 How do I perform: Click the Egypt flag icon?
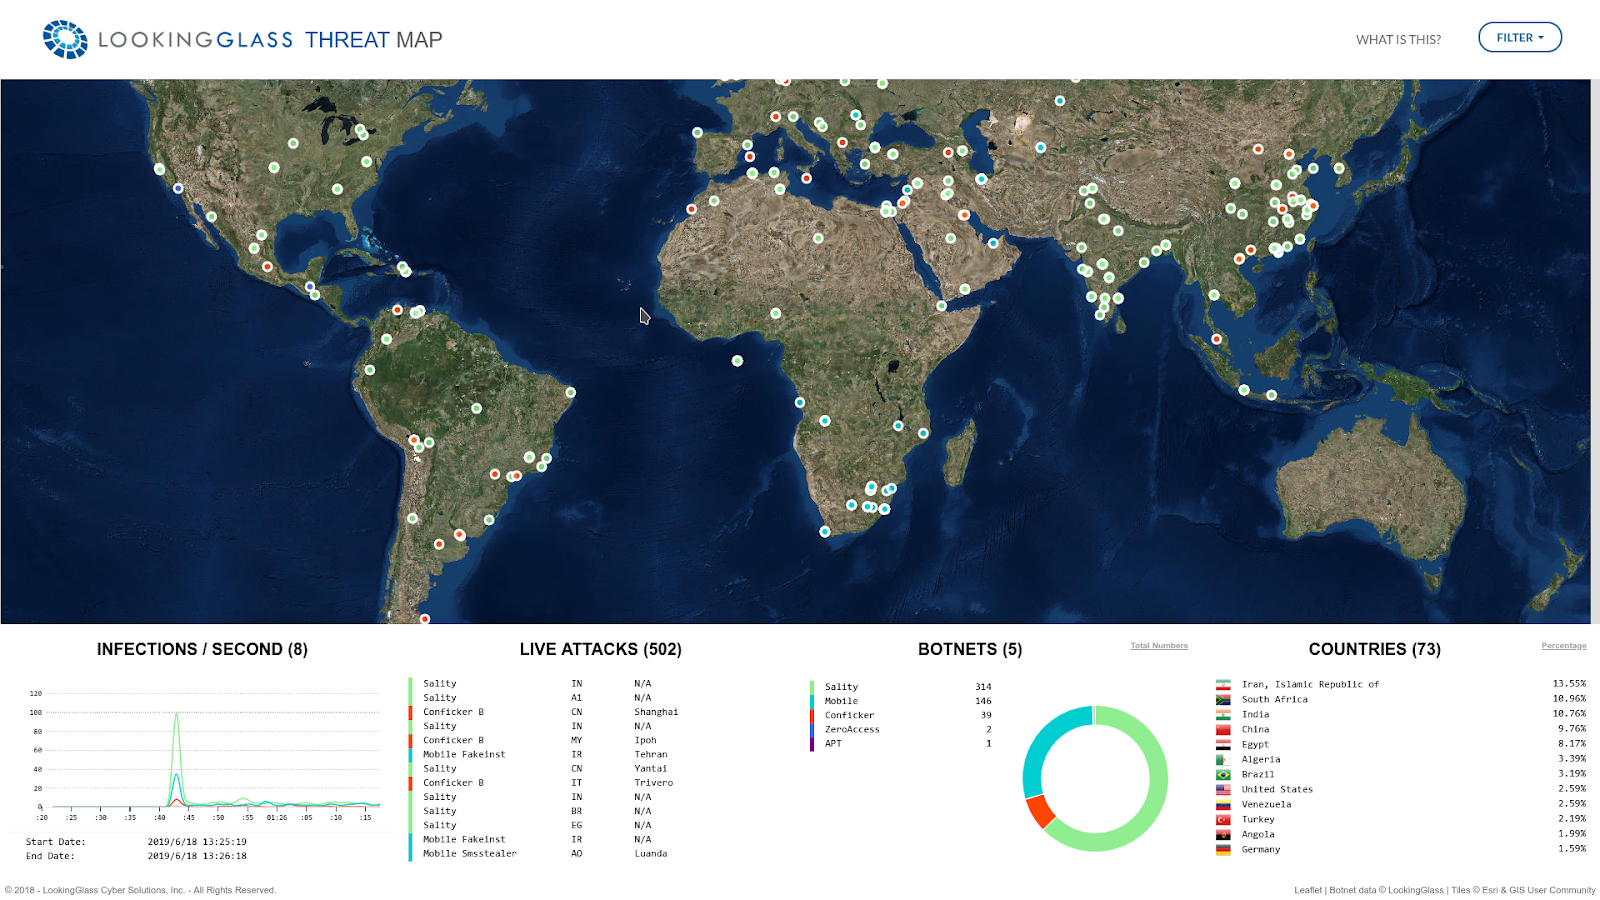[x=1224, y=744]
